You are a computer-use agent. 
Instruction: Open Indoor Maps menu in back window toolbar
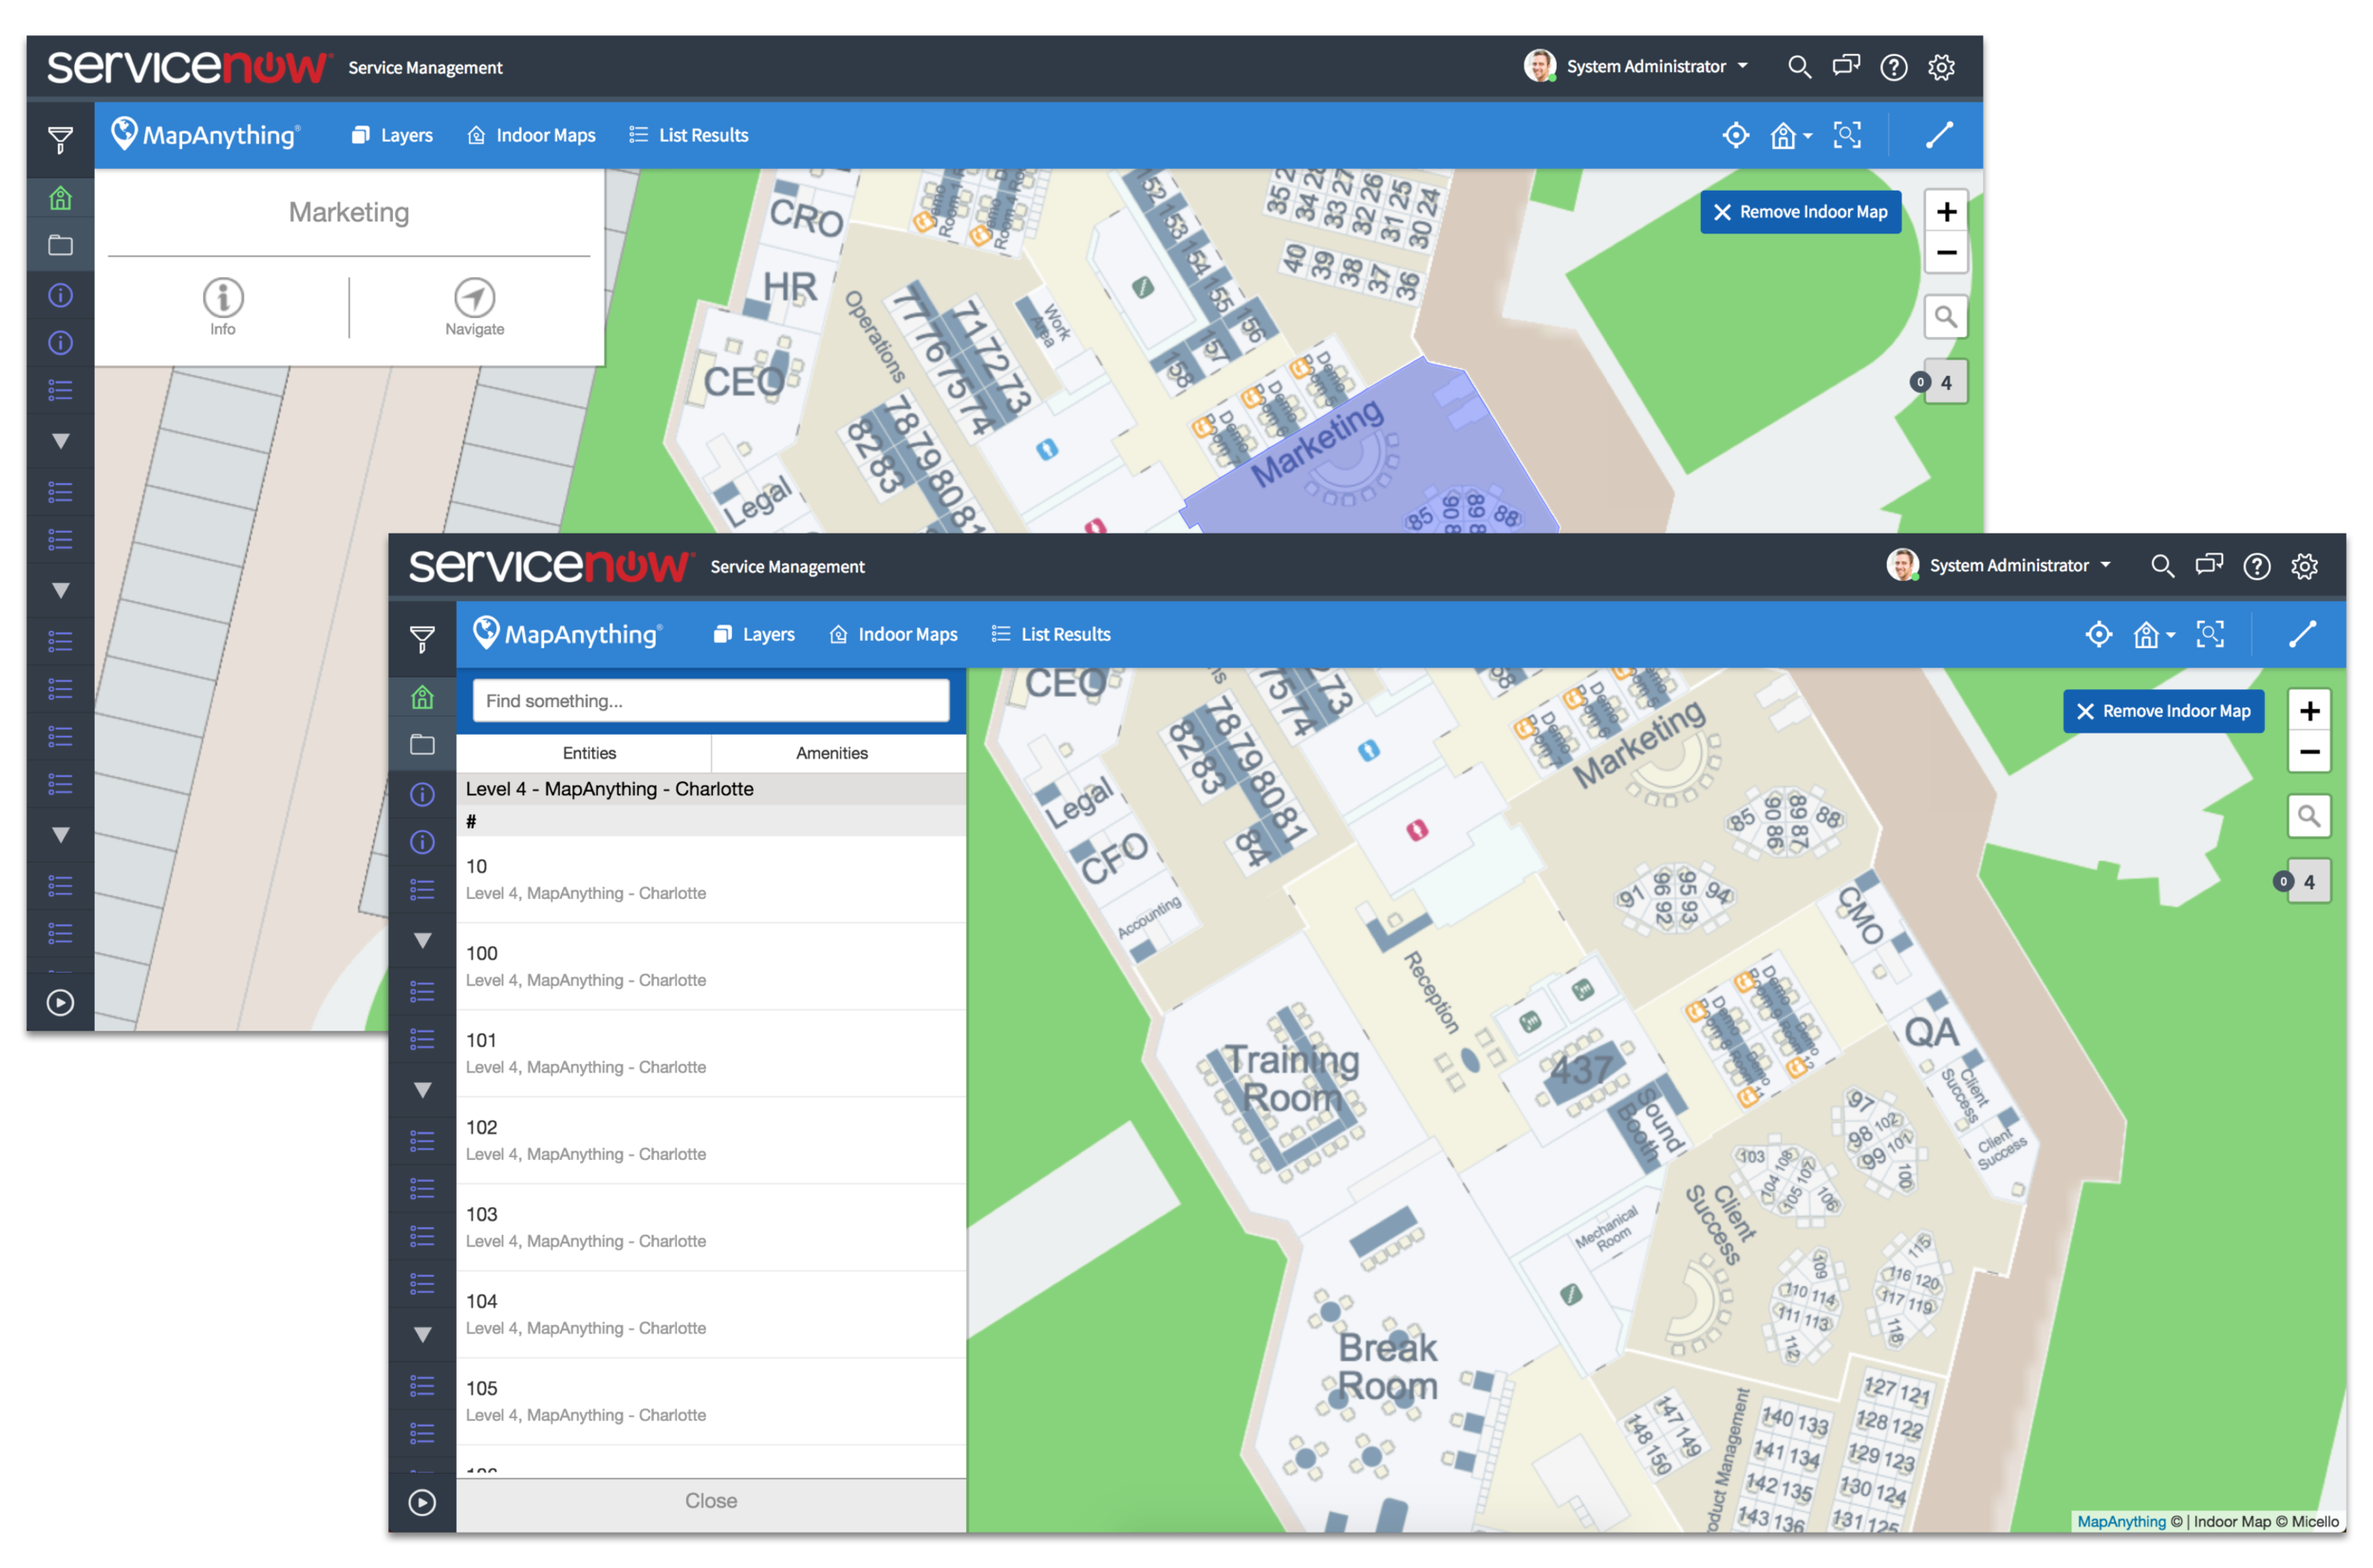coord(531,135)
